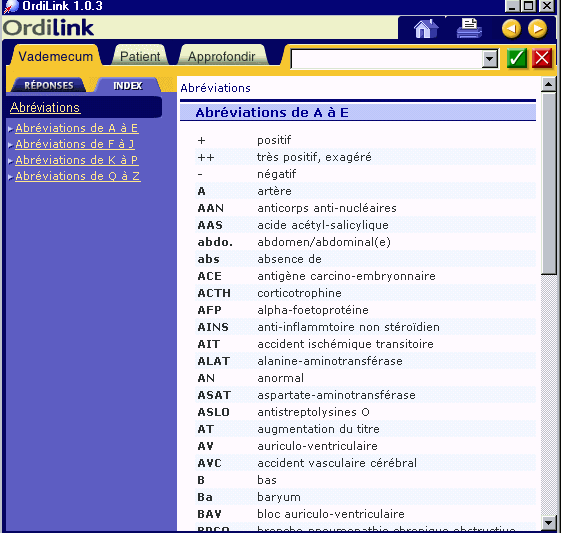This screenshot has width=561, height=533.
Task: Click the vertical scrollbar thumb
Action: point(548,183)
